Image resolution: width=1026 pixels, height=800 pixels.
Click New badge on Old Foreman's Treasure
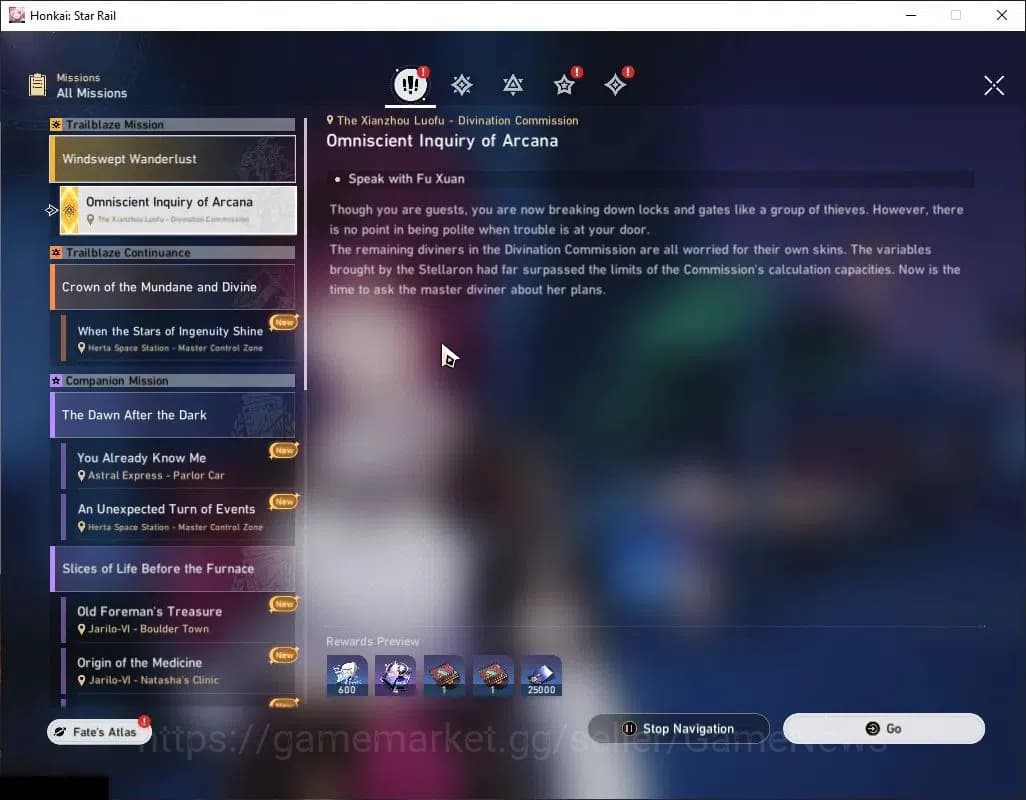(284, 603)
